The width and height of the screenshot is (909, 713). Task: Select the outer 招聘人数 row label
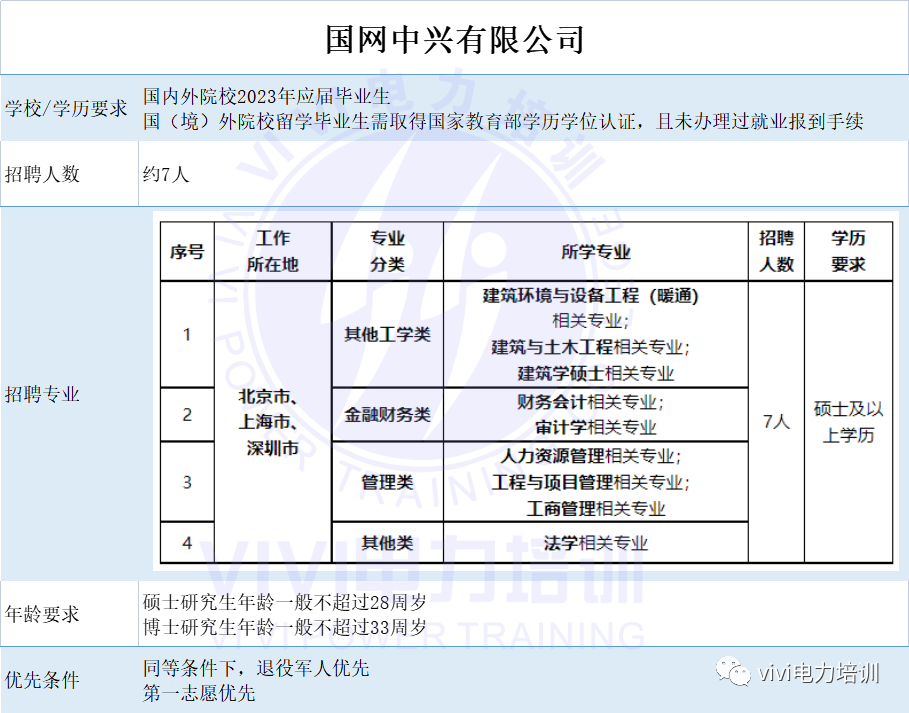click(x=42, y=174)
